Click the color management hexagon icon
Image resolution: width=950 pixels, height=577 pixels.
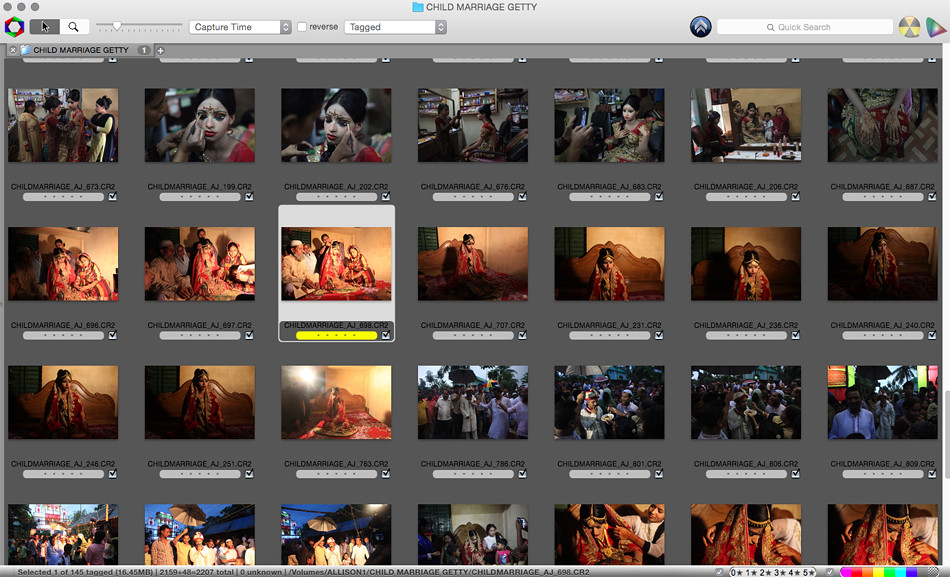14,27
